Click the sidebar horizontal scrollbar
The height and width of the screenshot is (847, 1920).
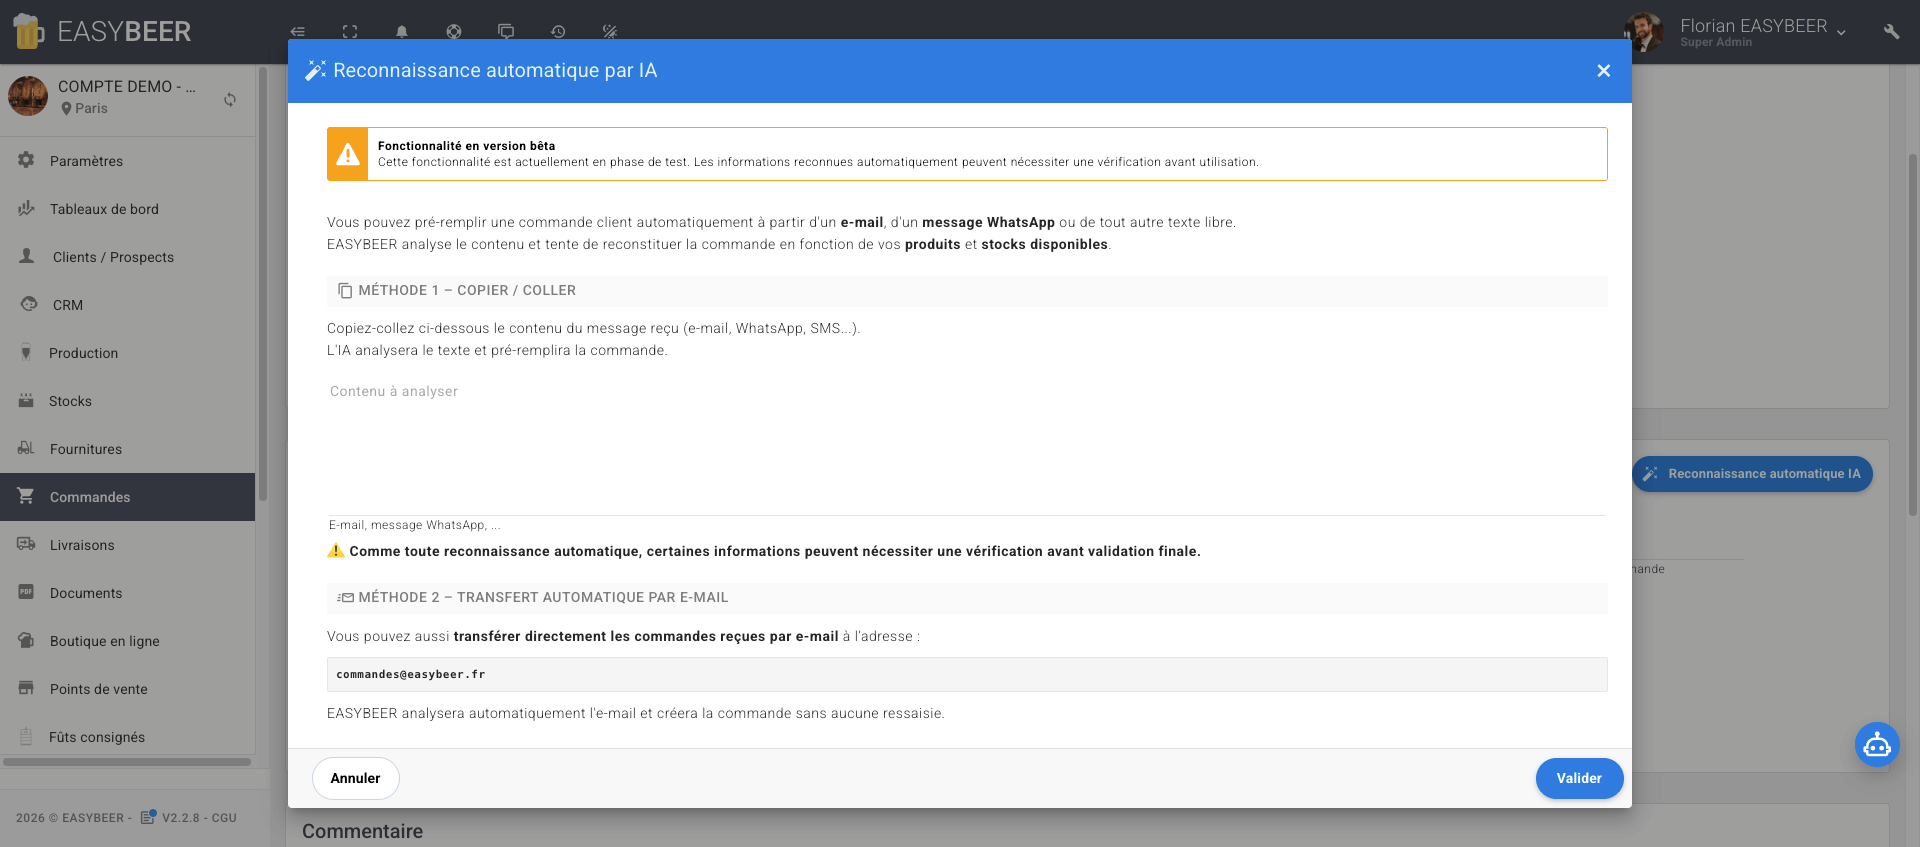[x=127, y=762]
